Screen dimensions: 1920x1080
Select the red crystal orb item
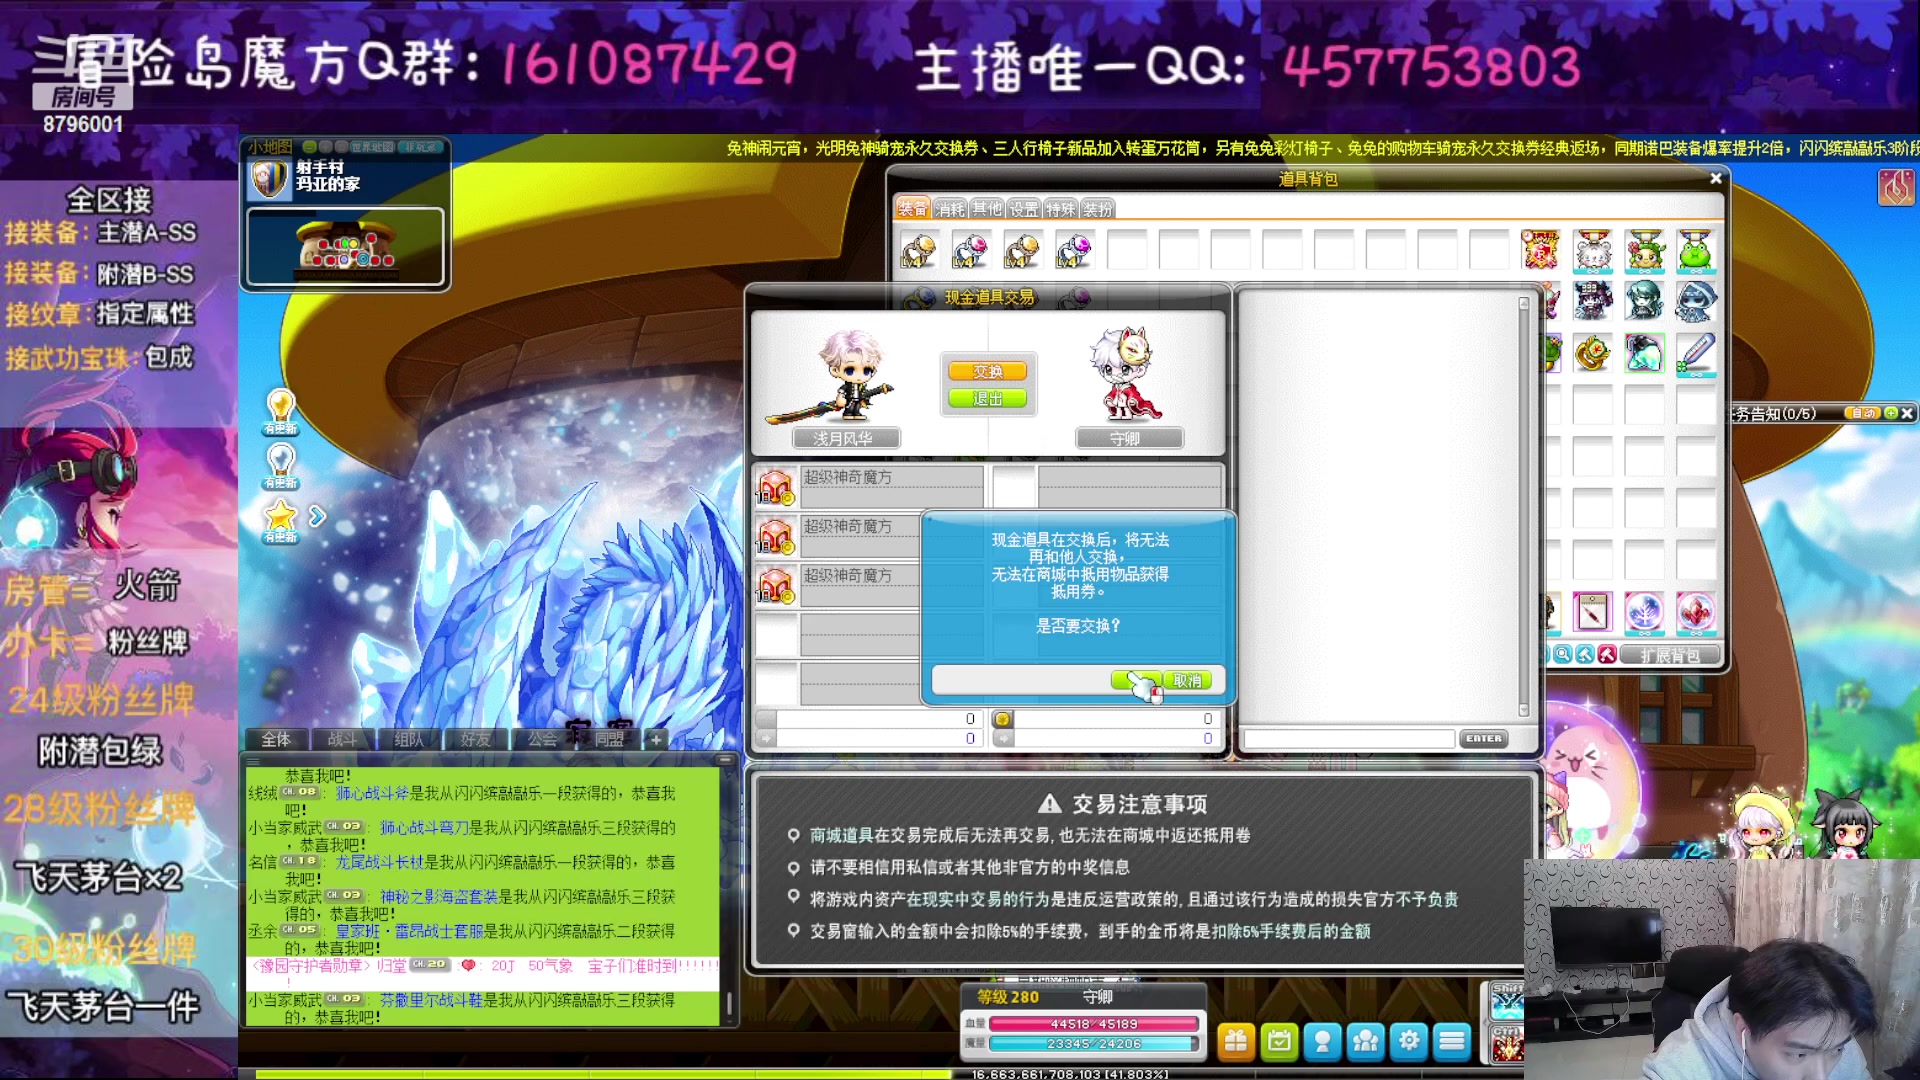pos(1697,612)
